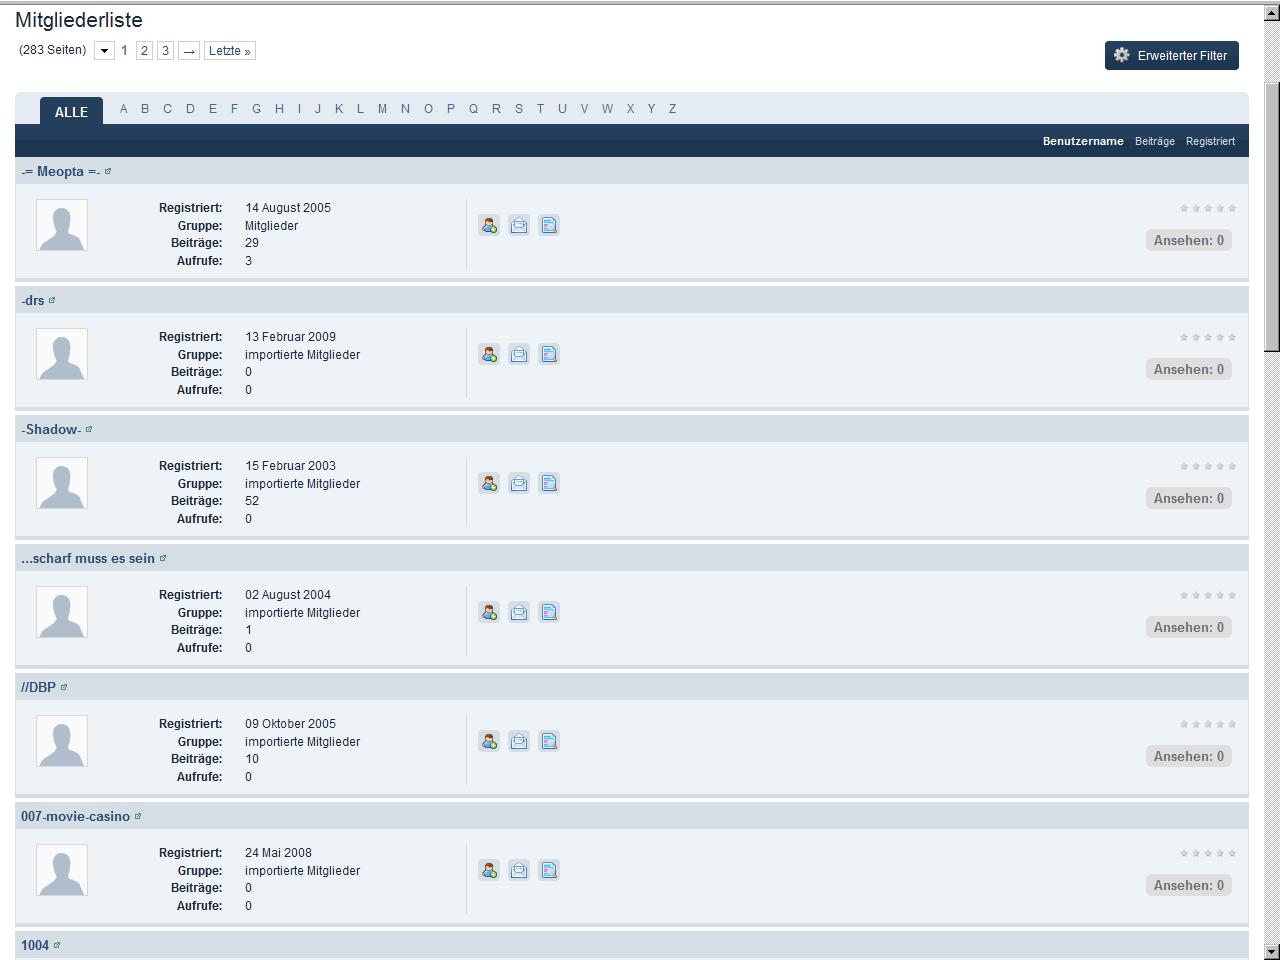
Task: Add ...scharf muss es sein as friend
Action: [x=489, y=612]
